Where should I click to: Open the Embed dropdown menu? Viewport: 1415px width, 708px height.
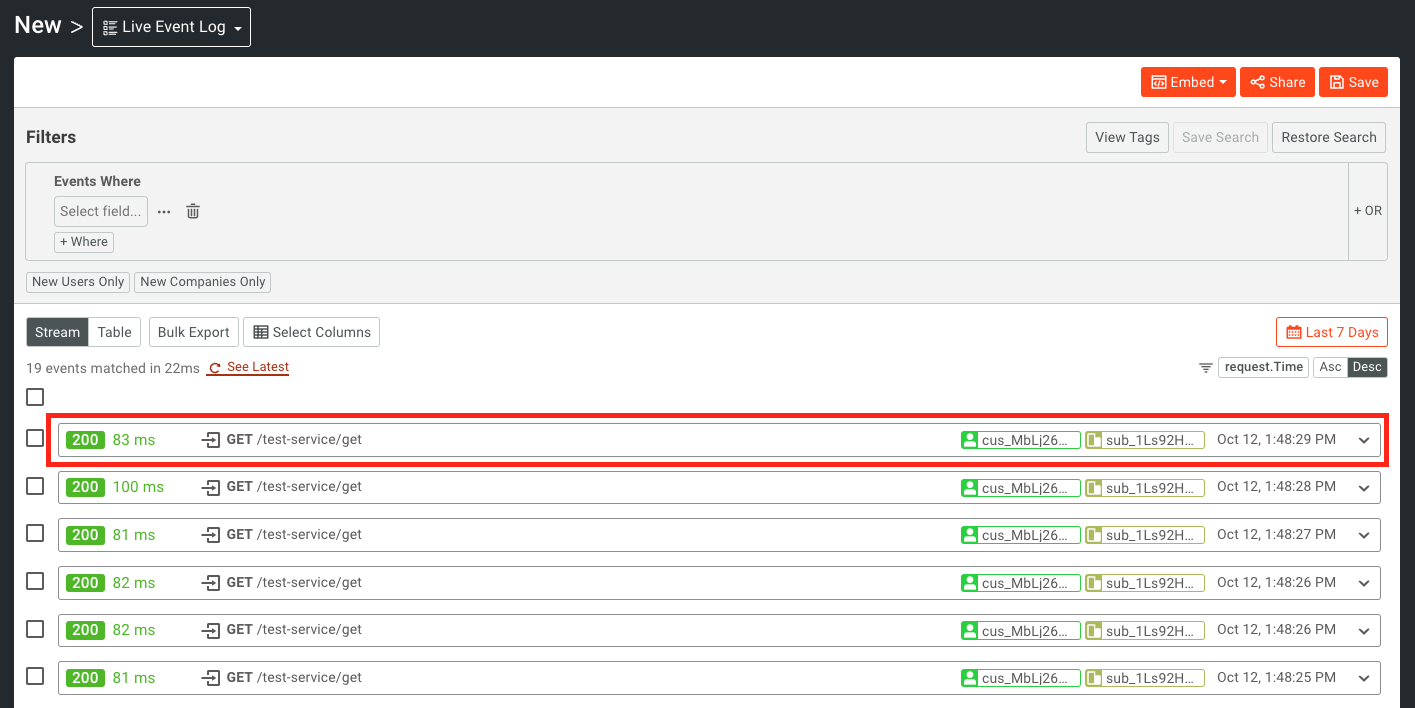click(1188, 82)
